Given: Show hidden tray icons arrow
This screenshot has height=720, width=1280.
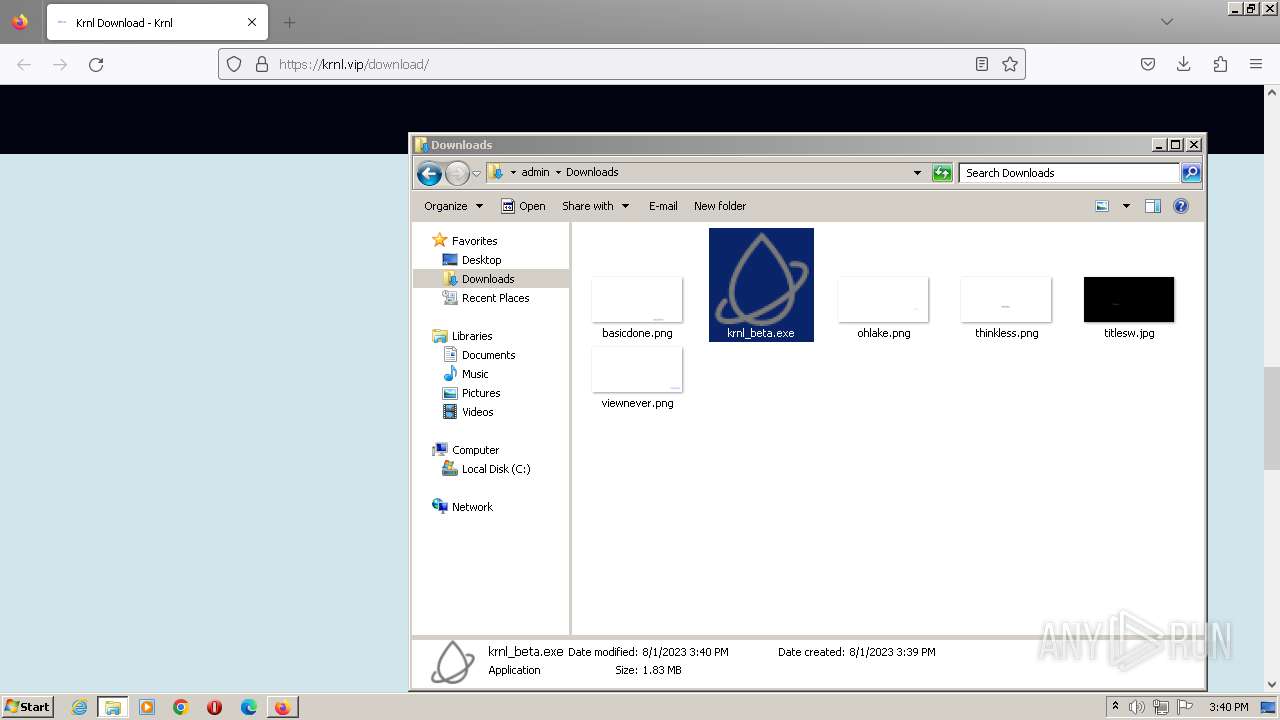Looking at the screenshot, I should pos(1115,706).
